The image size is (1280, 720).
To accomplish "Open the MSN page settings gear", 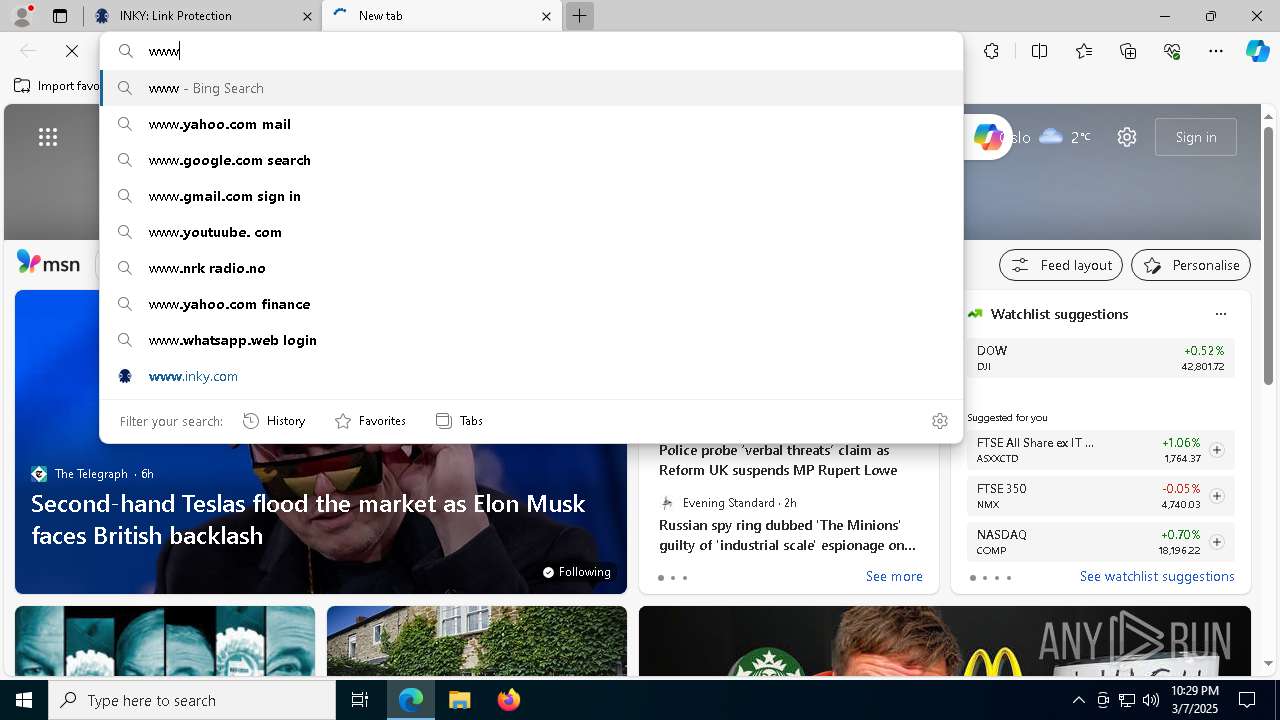I will [1127, 137].
